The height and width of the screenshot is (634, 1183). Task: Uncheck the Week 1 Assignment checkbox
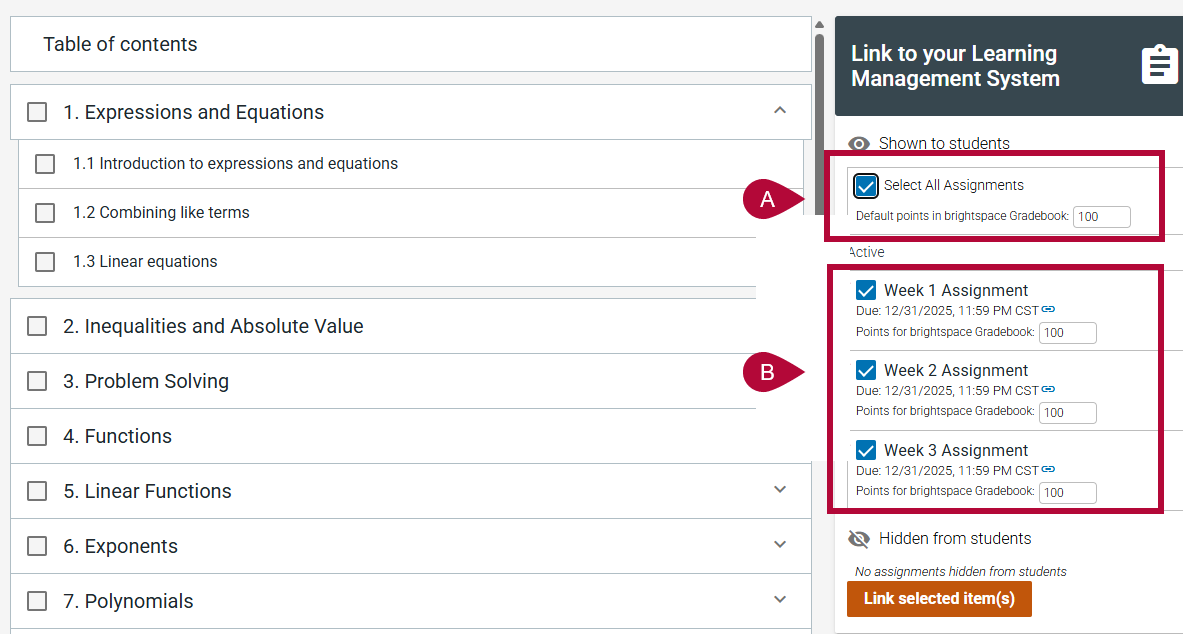pyautogui.click(x=866, y=291)
